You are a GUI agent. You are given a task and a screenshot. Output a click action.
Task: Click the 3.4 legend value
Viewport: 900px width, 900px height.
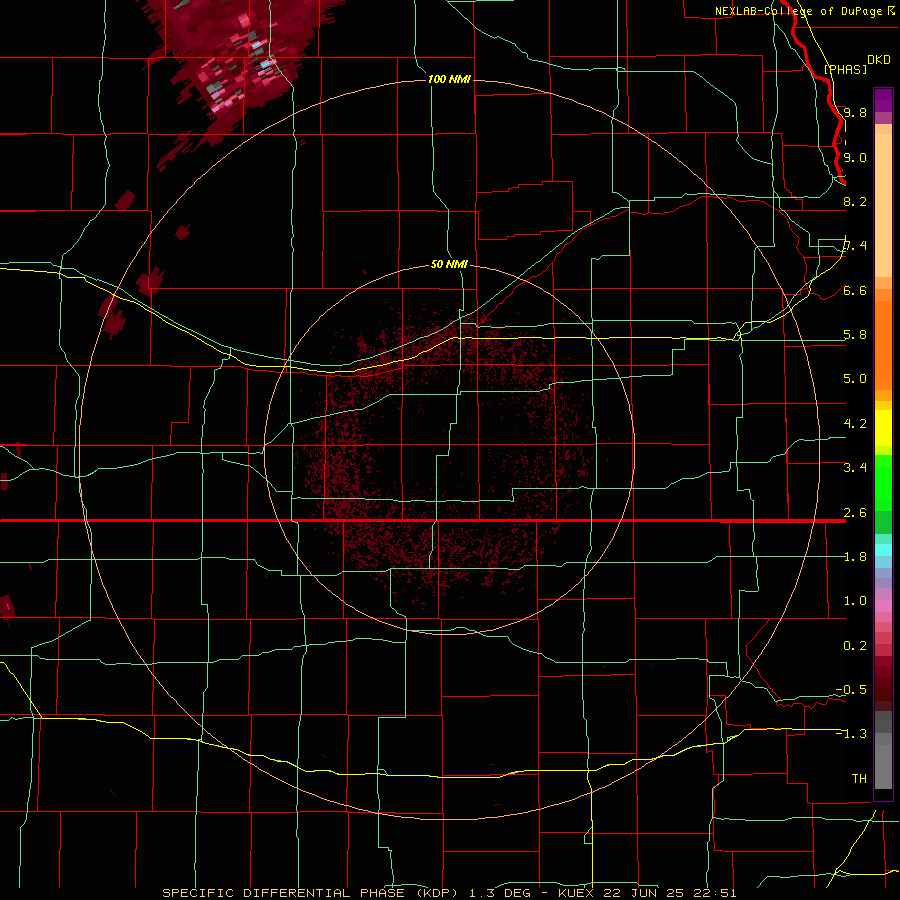[x=855, y=467]
